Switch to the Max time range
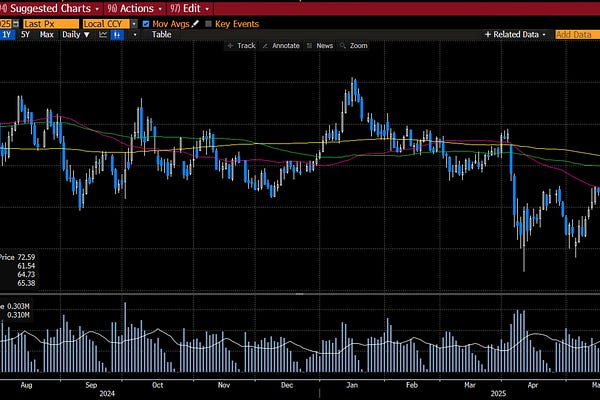 pos(47,34)
